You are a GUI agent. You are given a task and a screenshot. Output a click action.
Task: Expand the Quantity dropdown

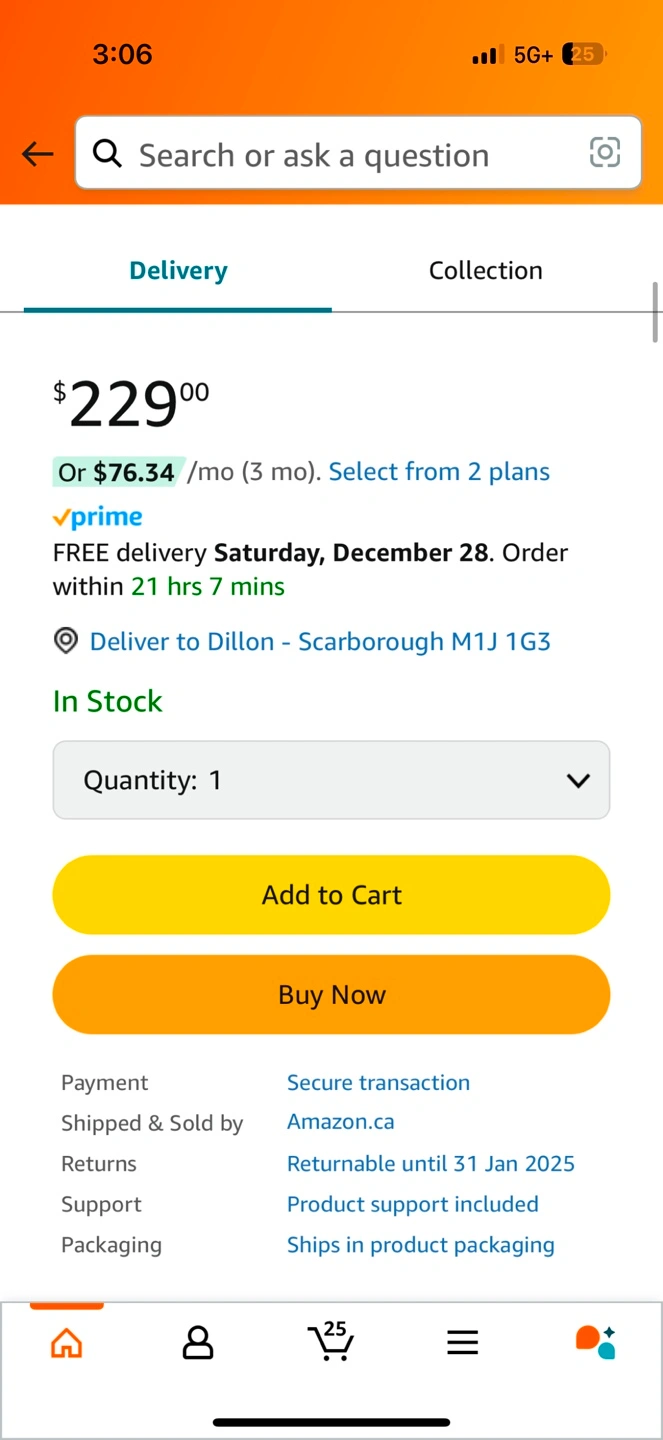pos(331,780)
